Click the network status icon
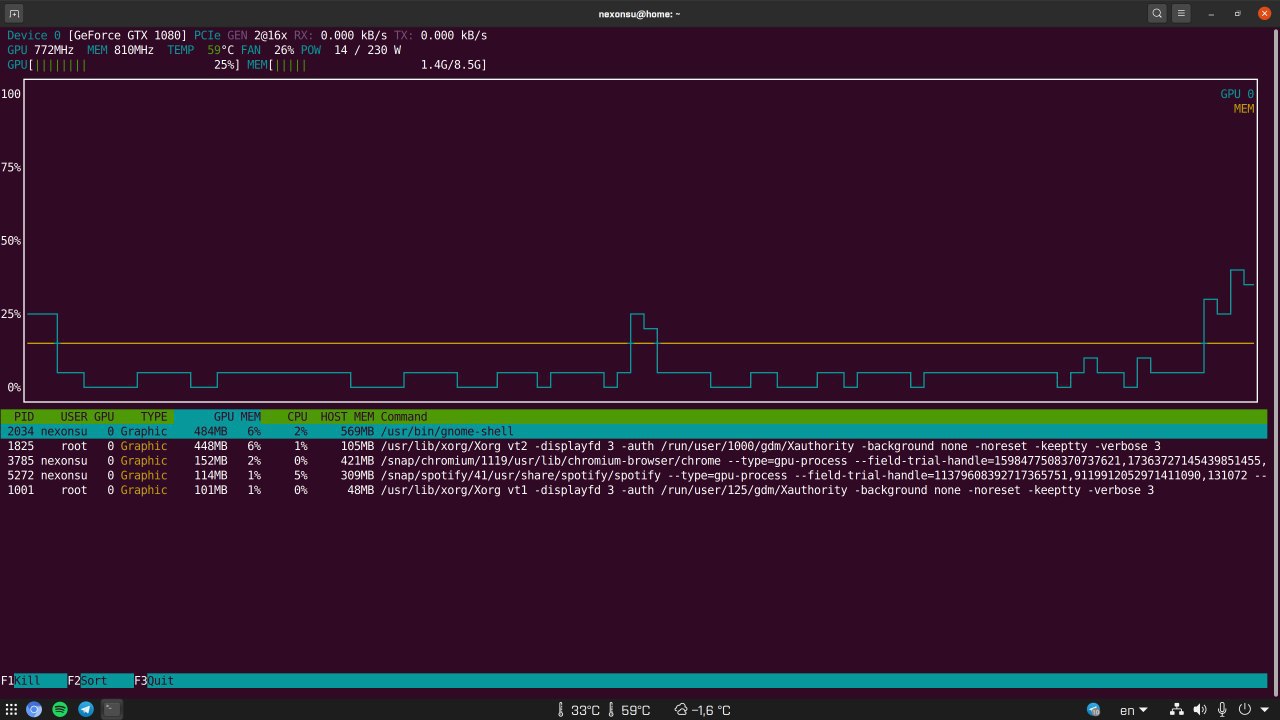 tap(1177, 710)
